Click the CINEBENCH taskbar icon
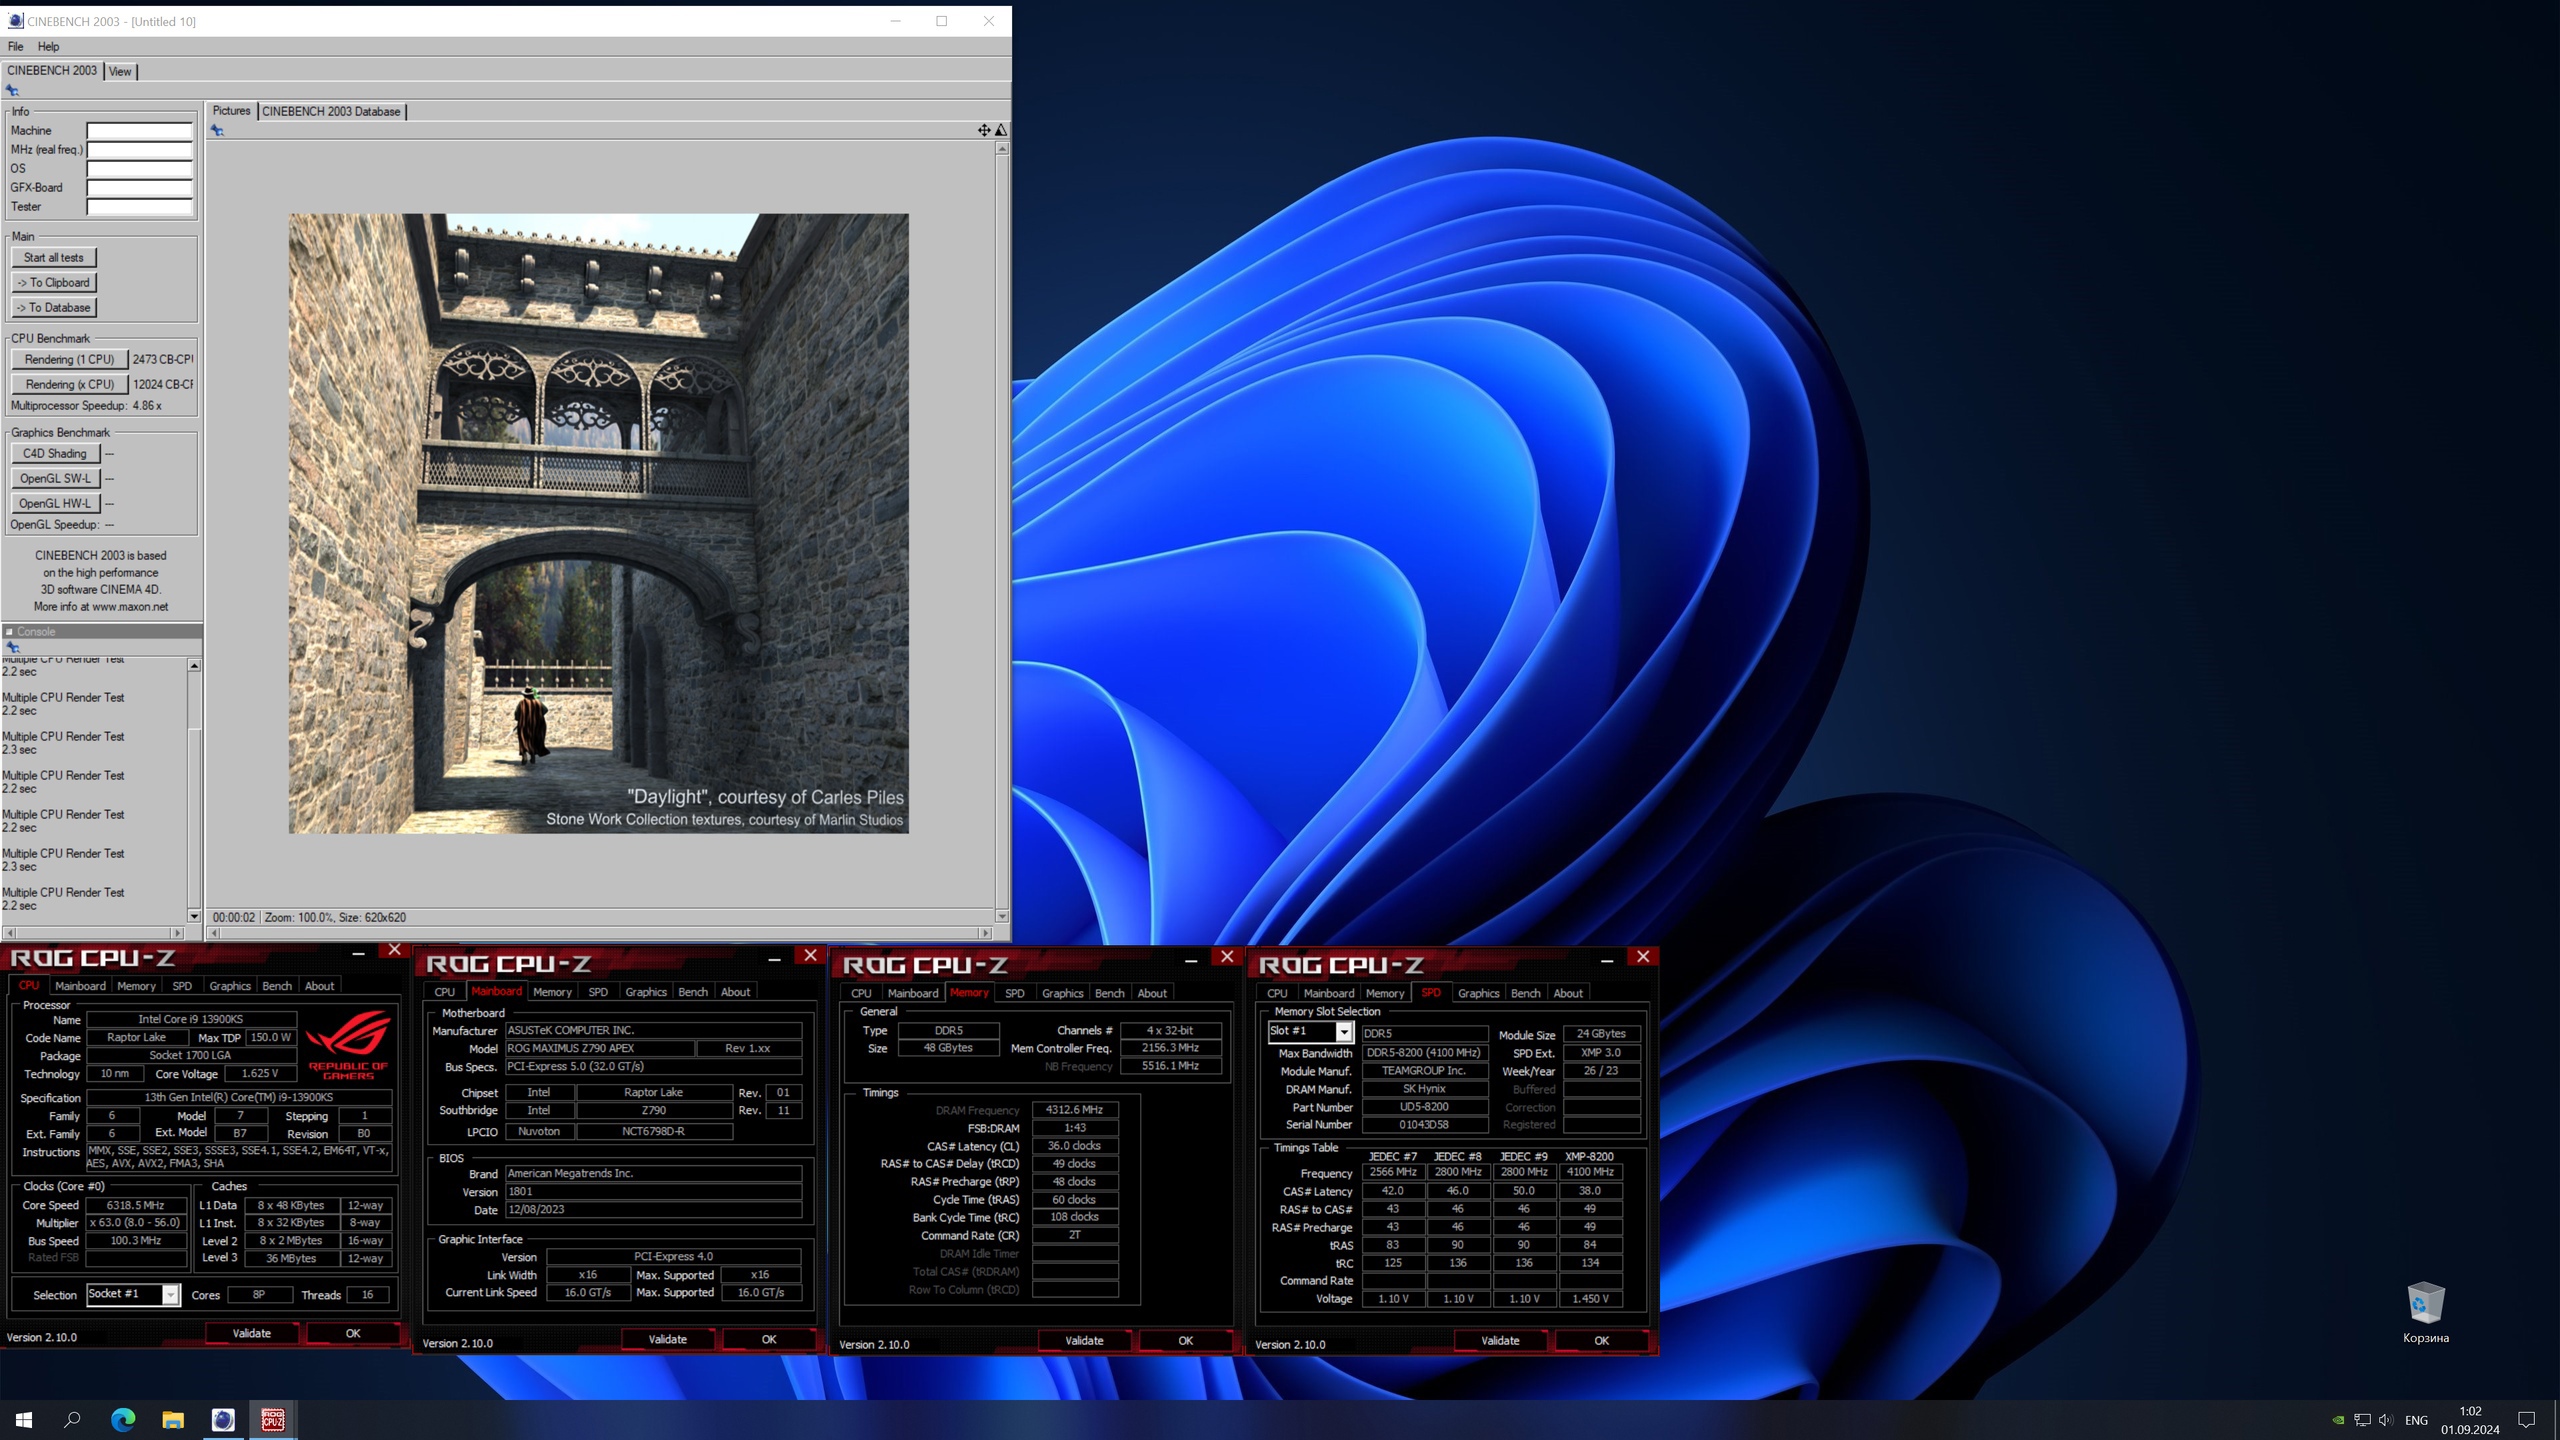The width and height of the screenshot is (2560, 1440). 223,1419
